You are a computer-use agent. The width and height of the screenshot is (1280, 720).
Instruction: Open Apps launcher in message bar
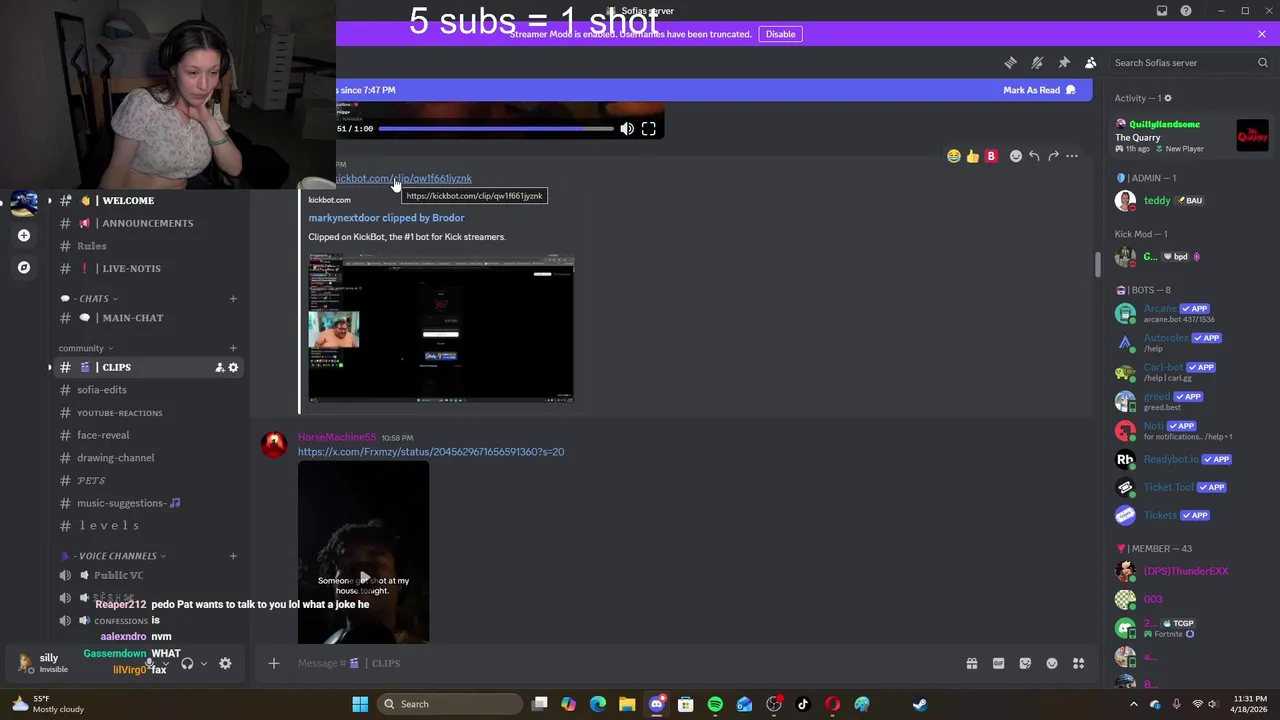point(1079,663)
